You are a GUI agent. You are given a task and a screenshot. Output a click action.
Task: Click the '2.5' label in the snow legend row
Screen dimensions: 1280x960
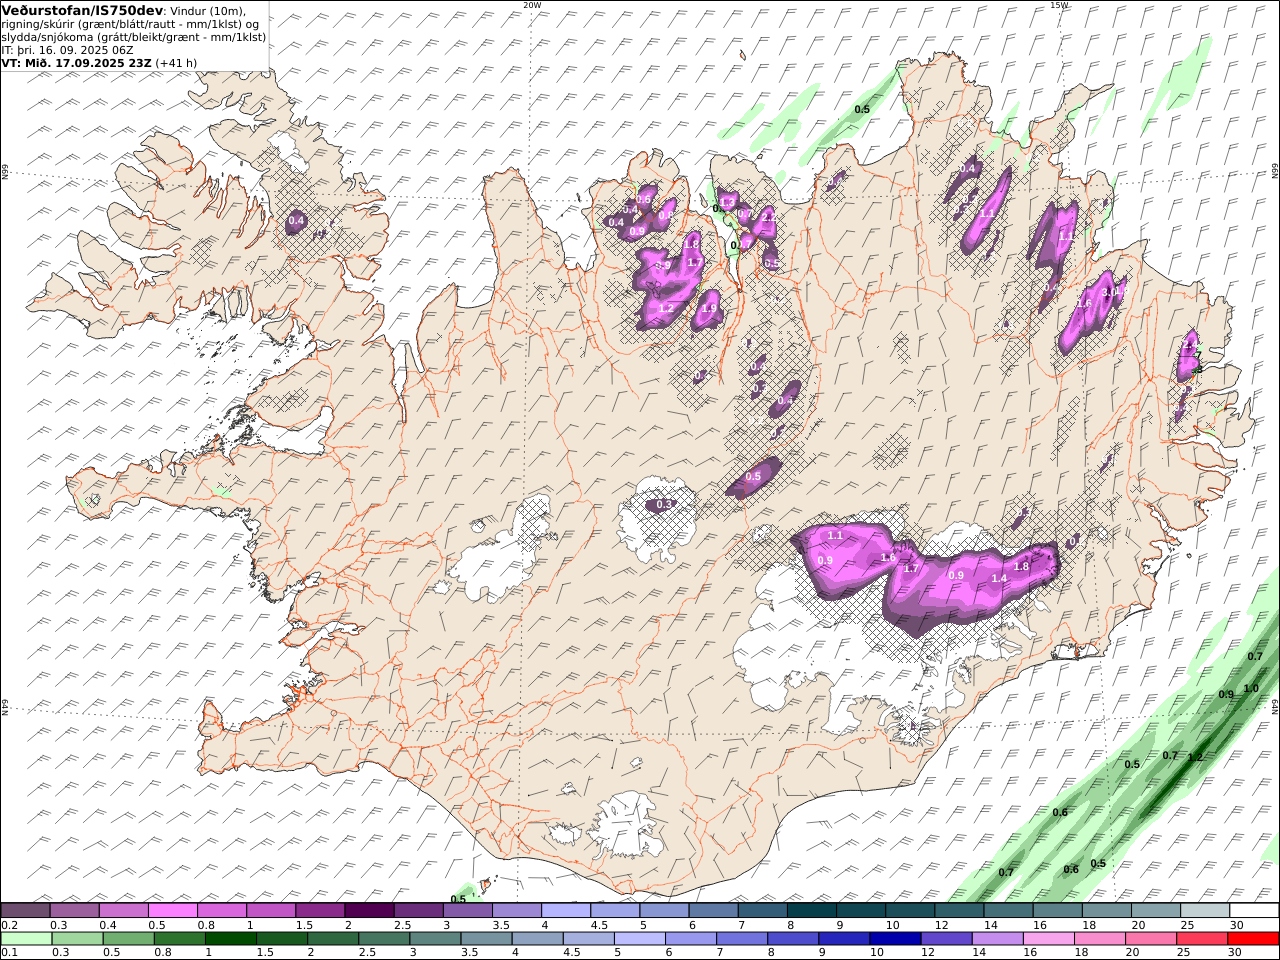pos(403,925)
